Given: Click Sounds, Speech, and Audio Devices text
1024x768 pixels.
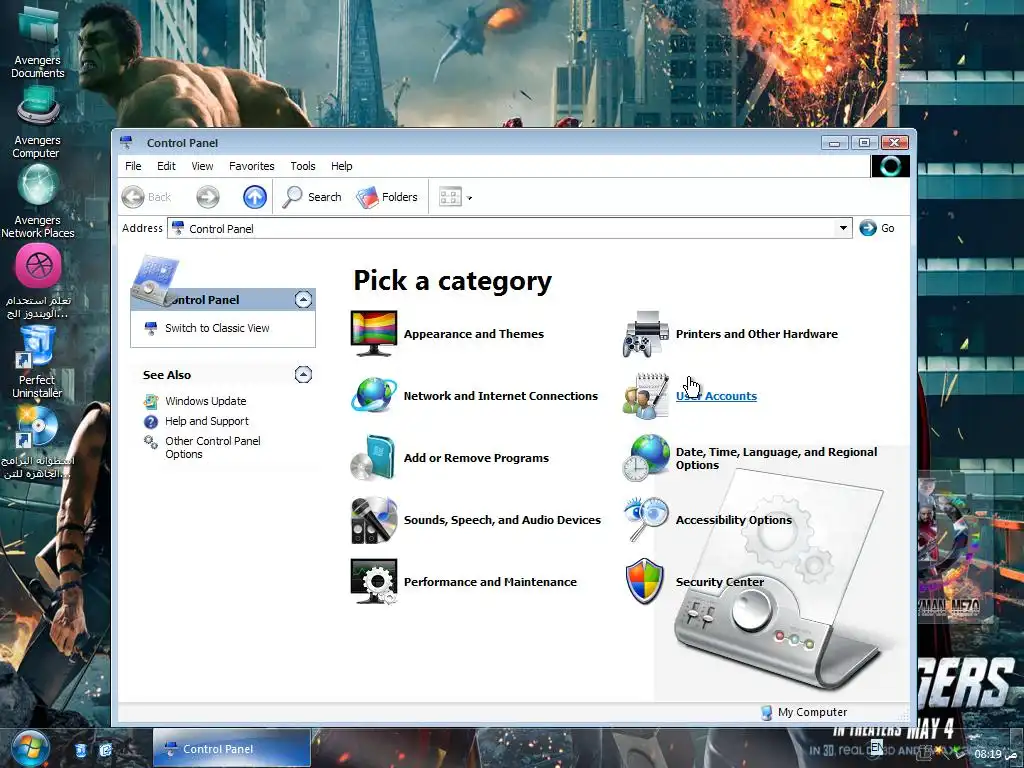Looking at the screenshot, I should point(502,520).
